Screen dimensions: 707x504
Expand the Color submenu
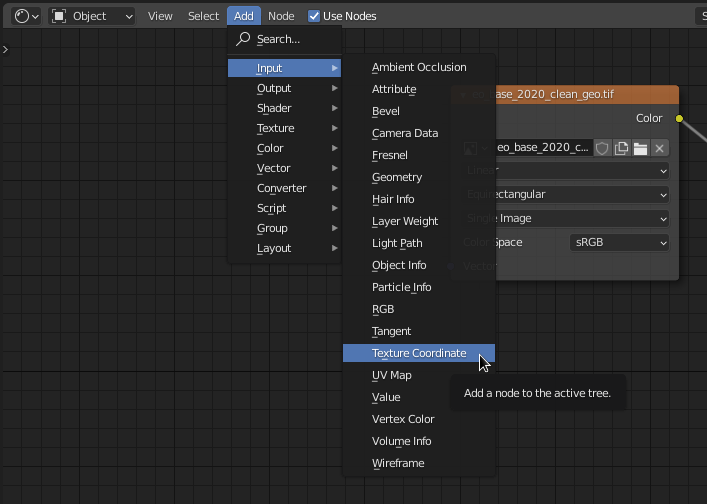[x=285, y=148]
